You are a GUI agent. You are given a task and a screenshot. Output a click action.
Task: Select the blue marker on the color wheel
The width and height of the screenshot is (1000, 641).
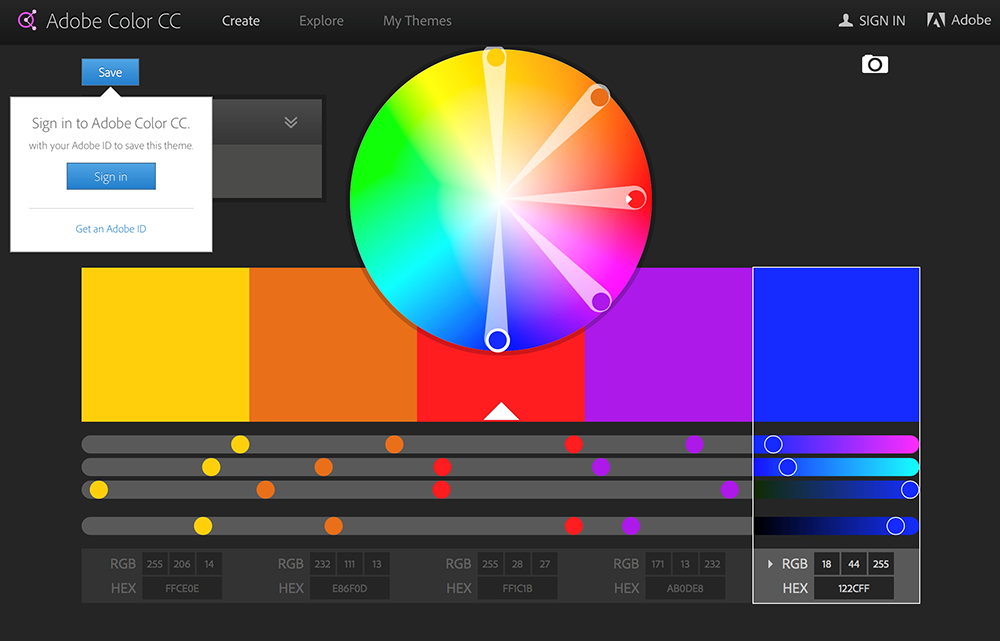click(x=497, y=341)
